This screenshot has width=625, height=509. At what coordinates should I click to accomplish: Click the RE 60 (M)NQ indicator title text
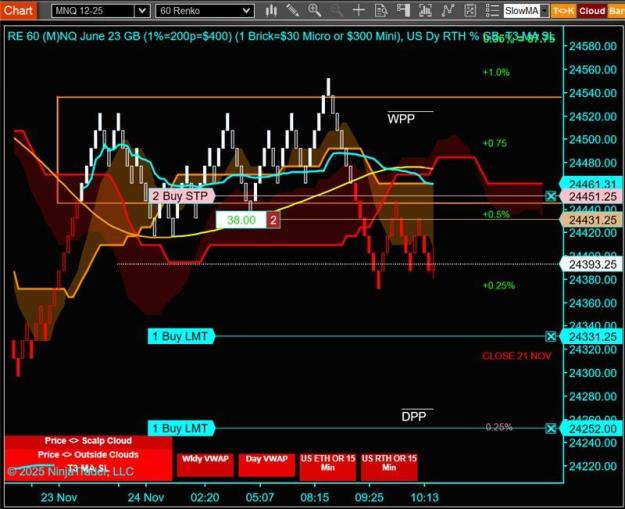click(x=279, y=37)
